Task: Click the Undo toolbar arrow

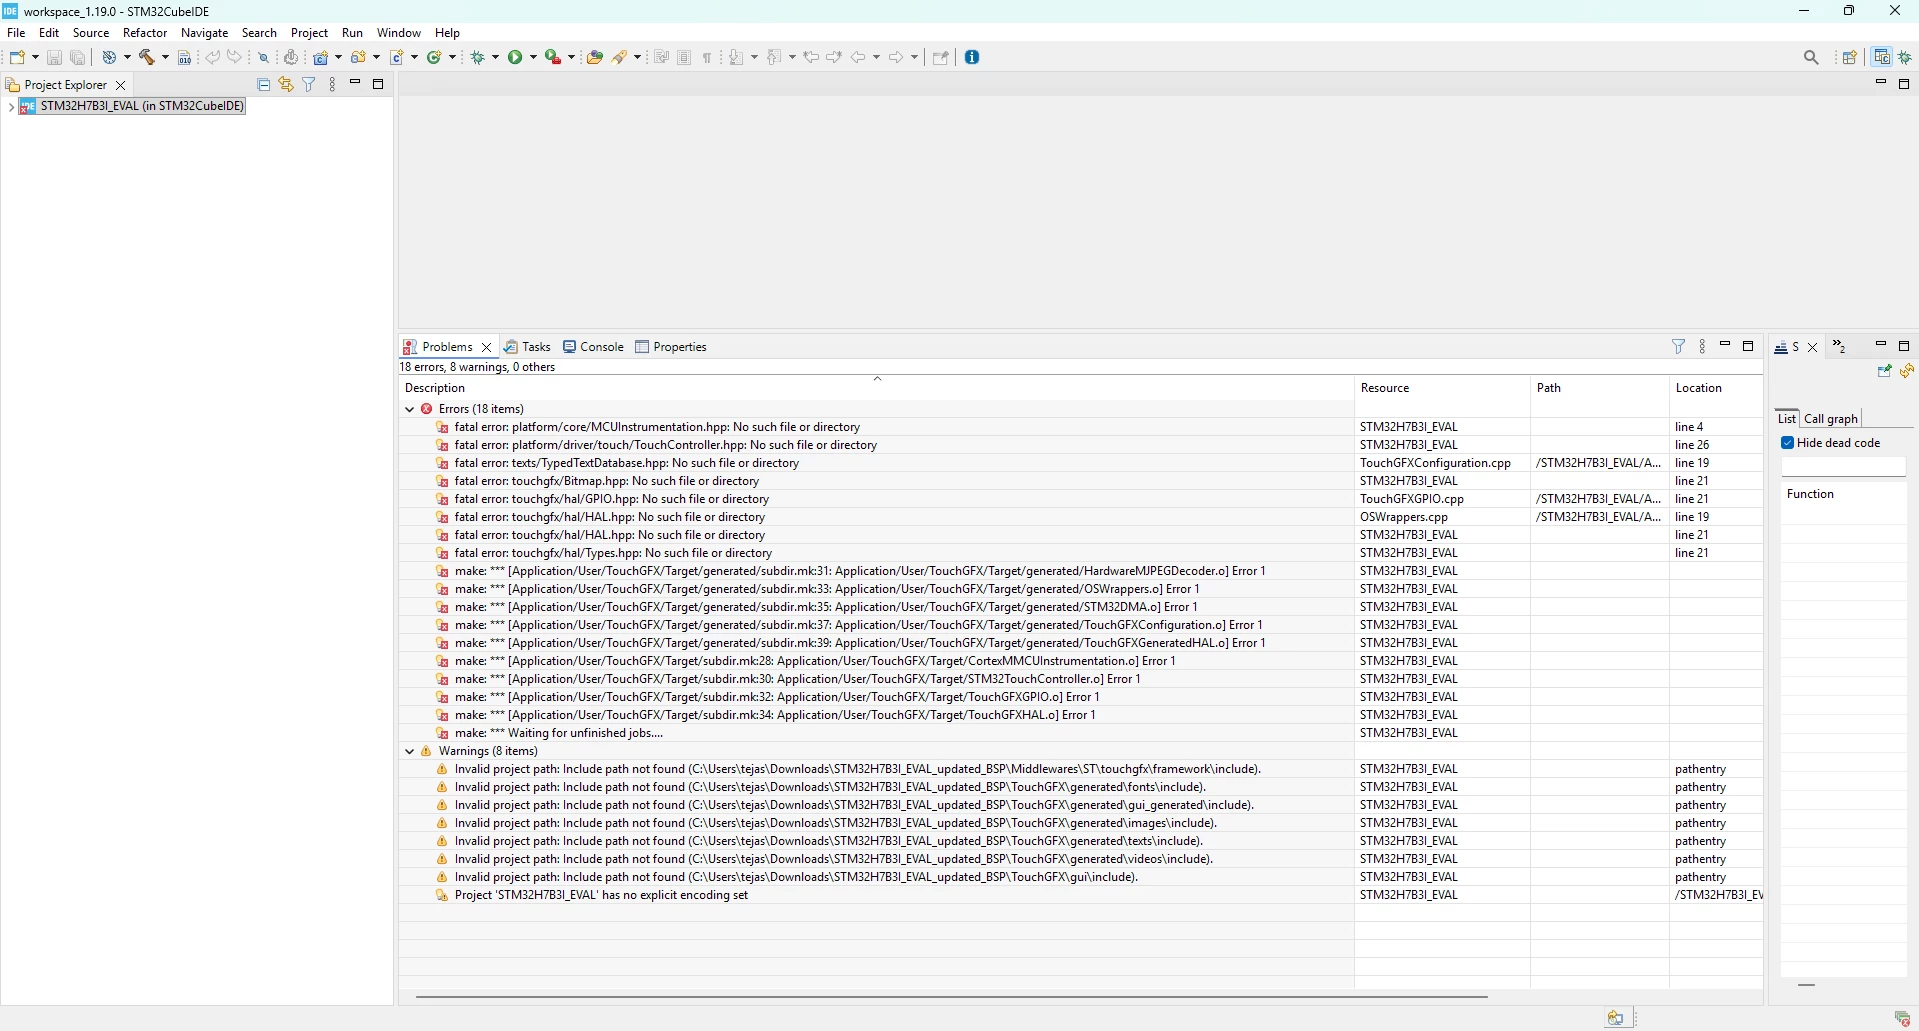Action: (212, 57)
